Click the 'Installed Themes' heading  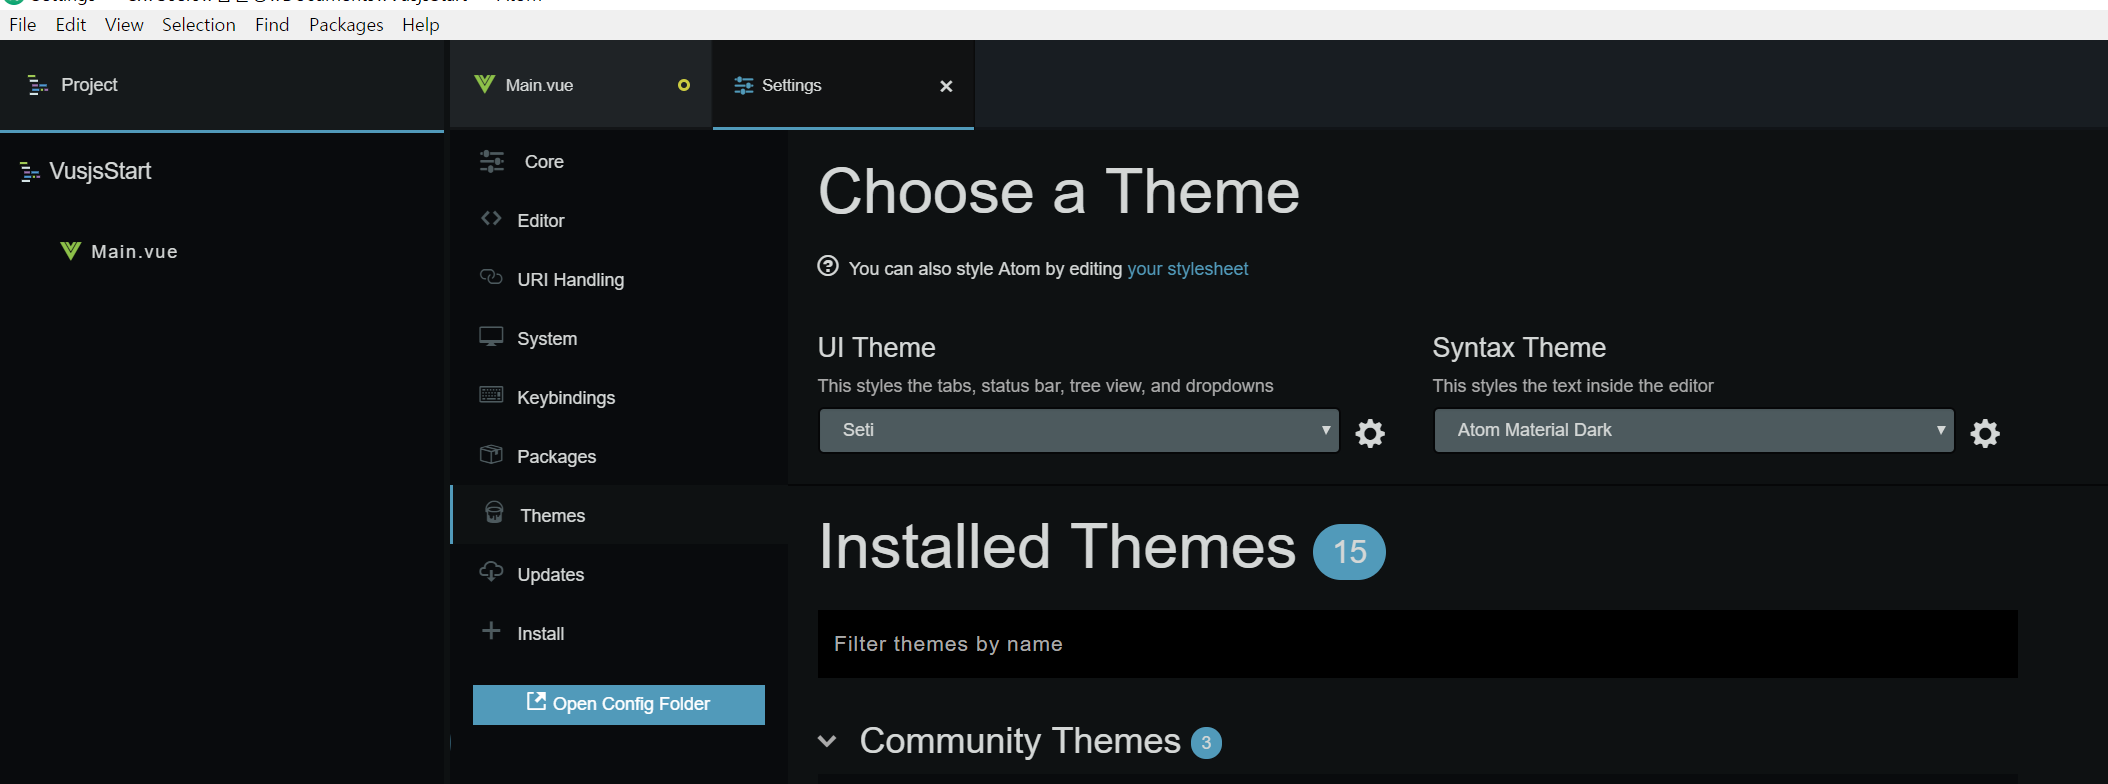tap(1057, 547)
